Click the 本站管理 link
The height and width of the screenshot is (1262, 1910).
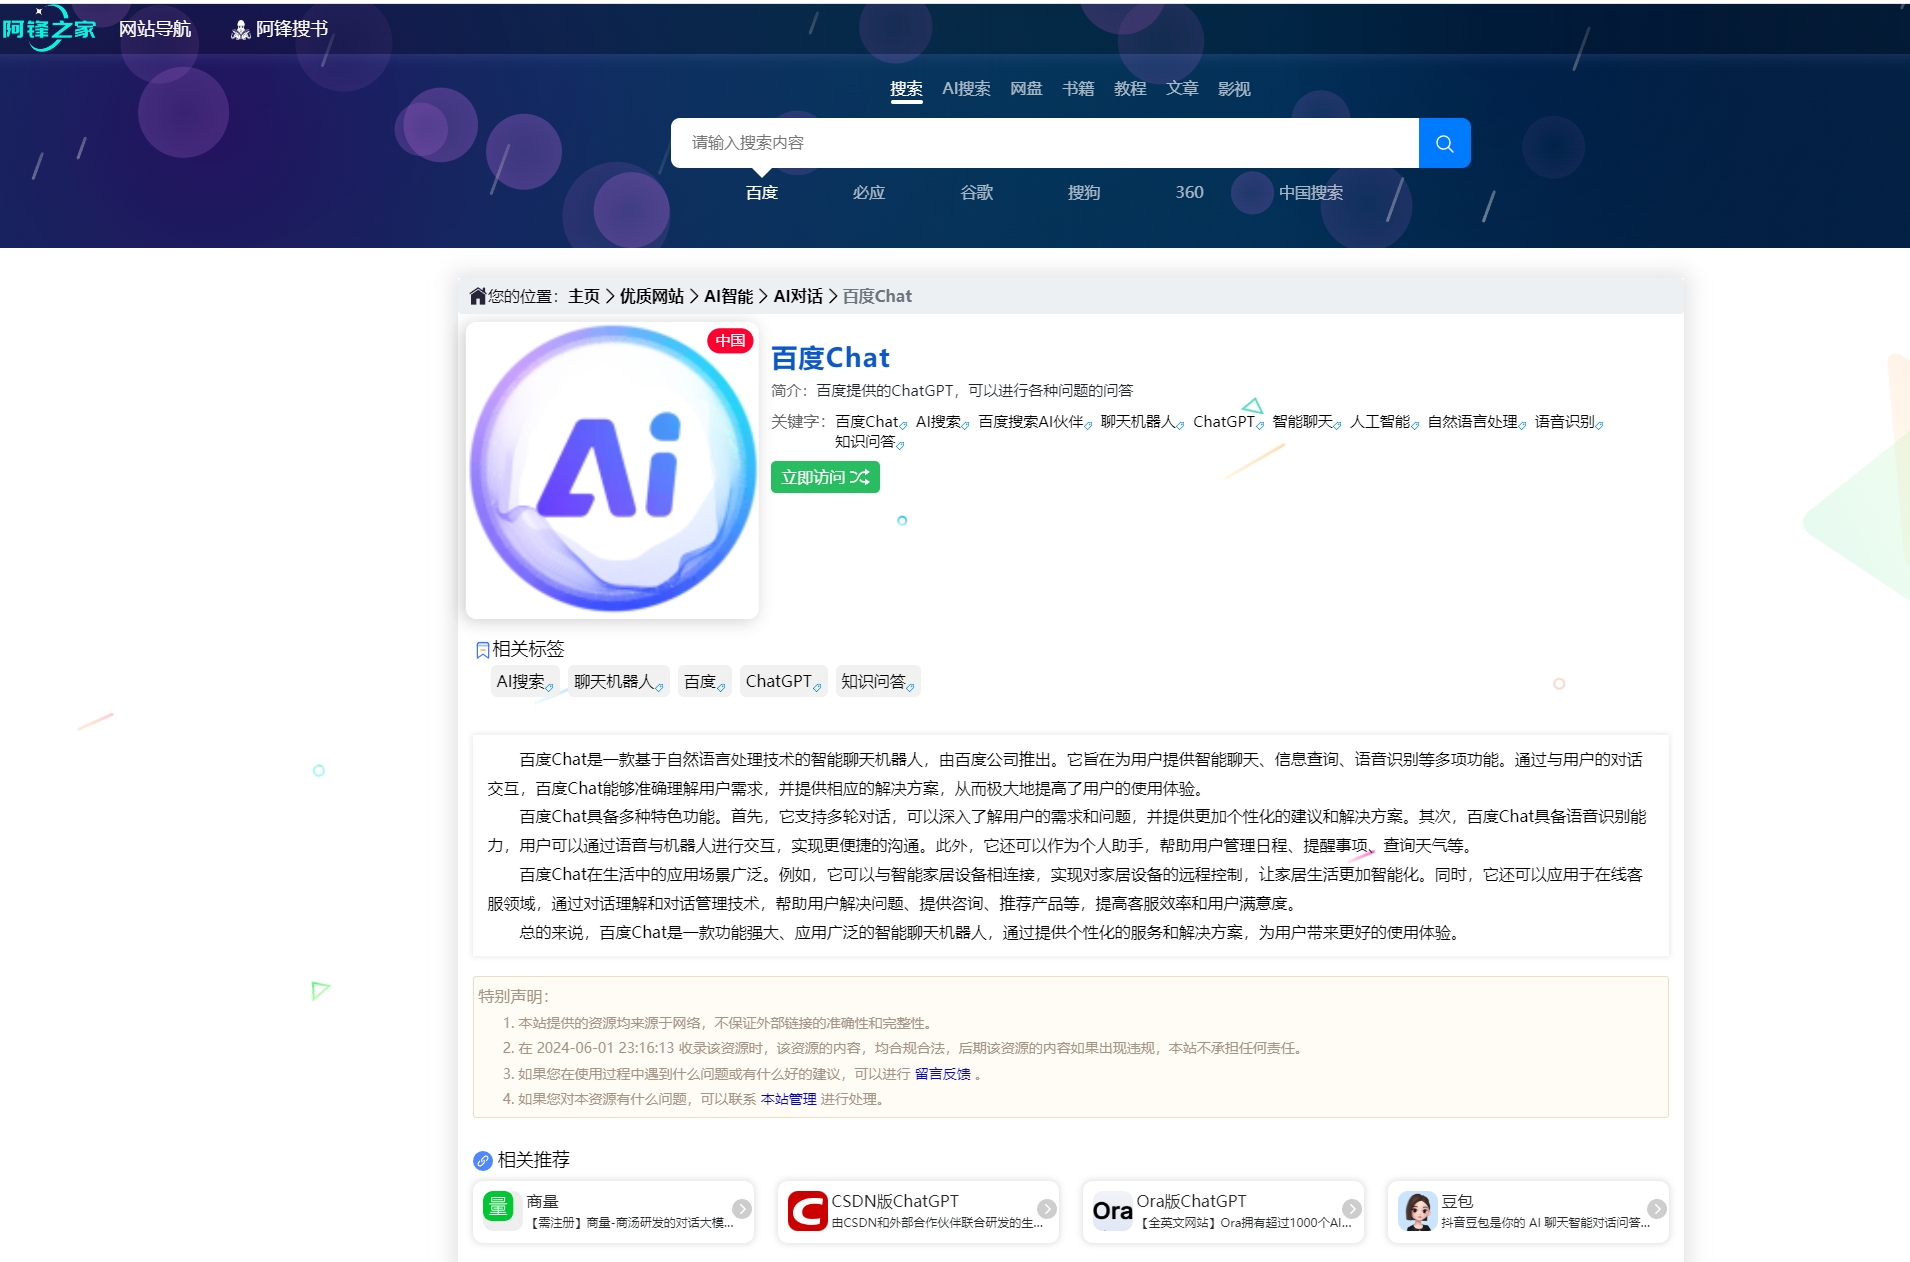pyautogui.click(x=788, y=1099)
